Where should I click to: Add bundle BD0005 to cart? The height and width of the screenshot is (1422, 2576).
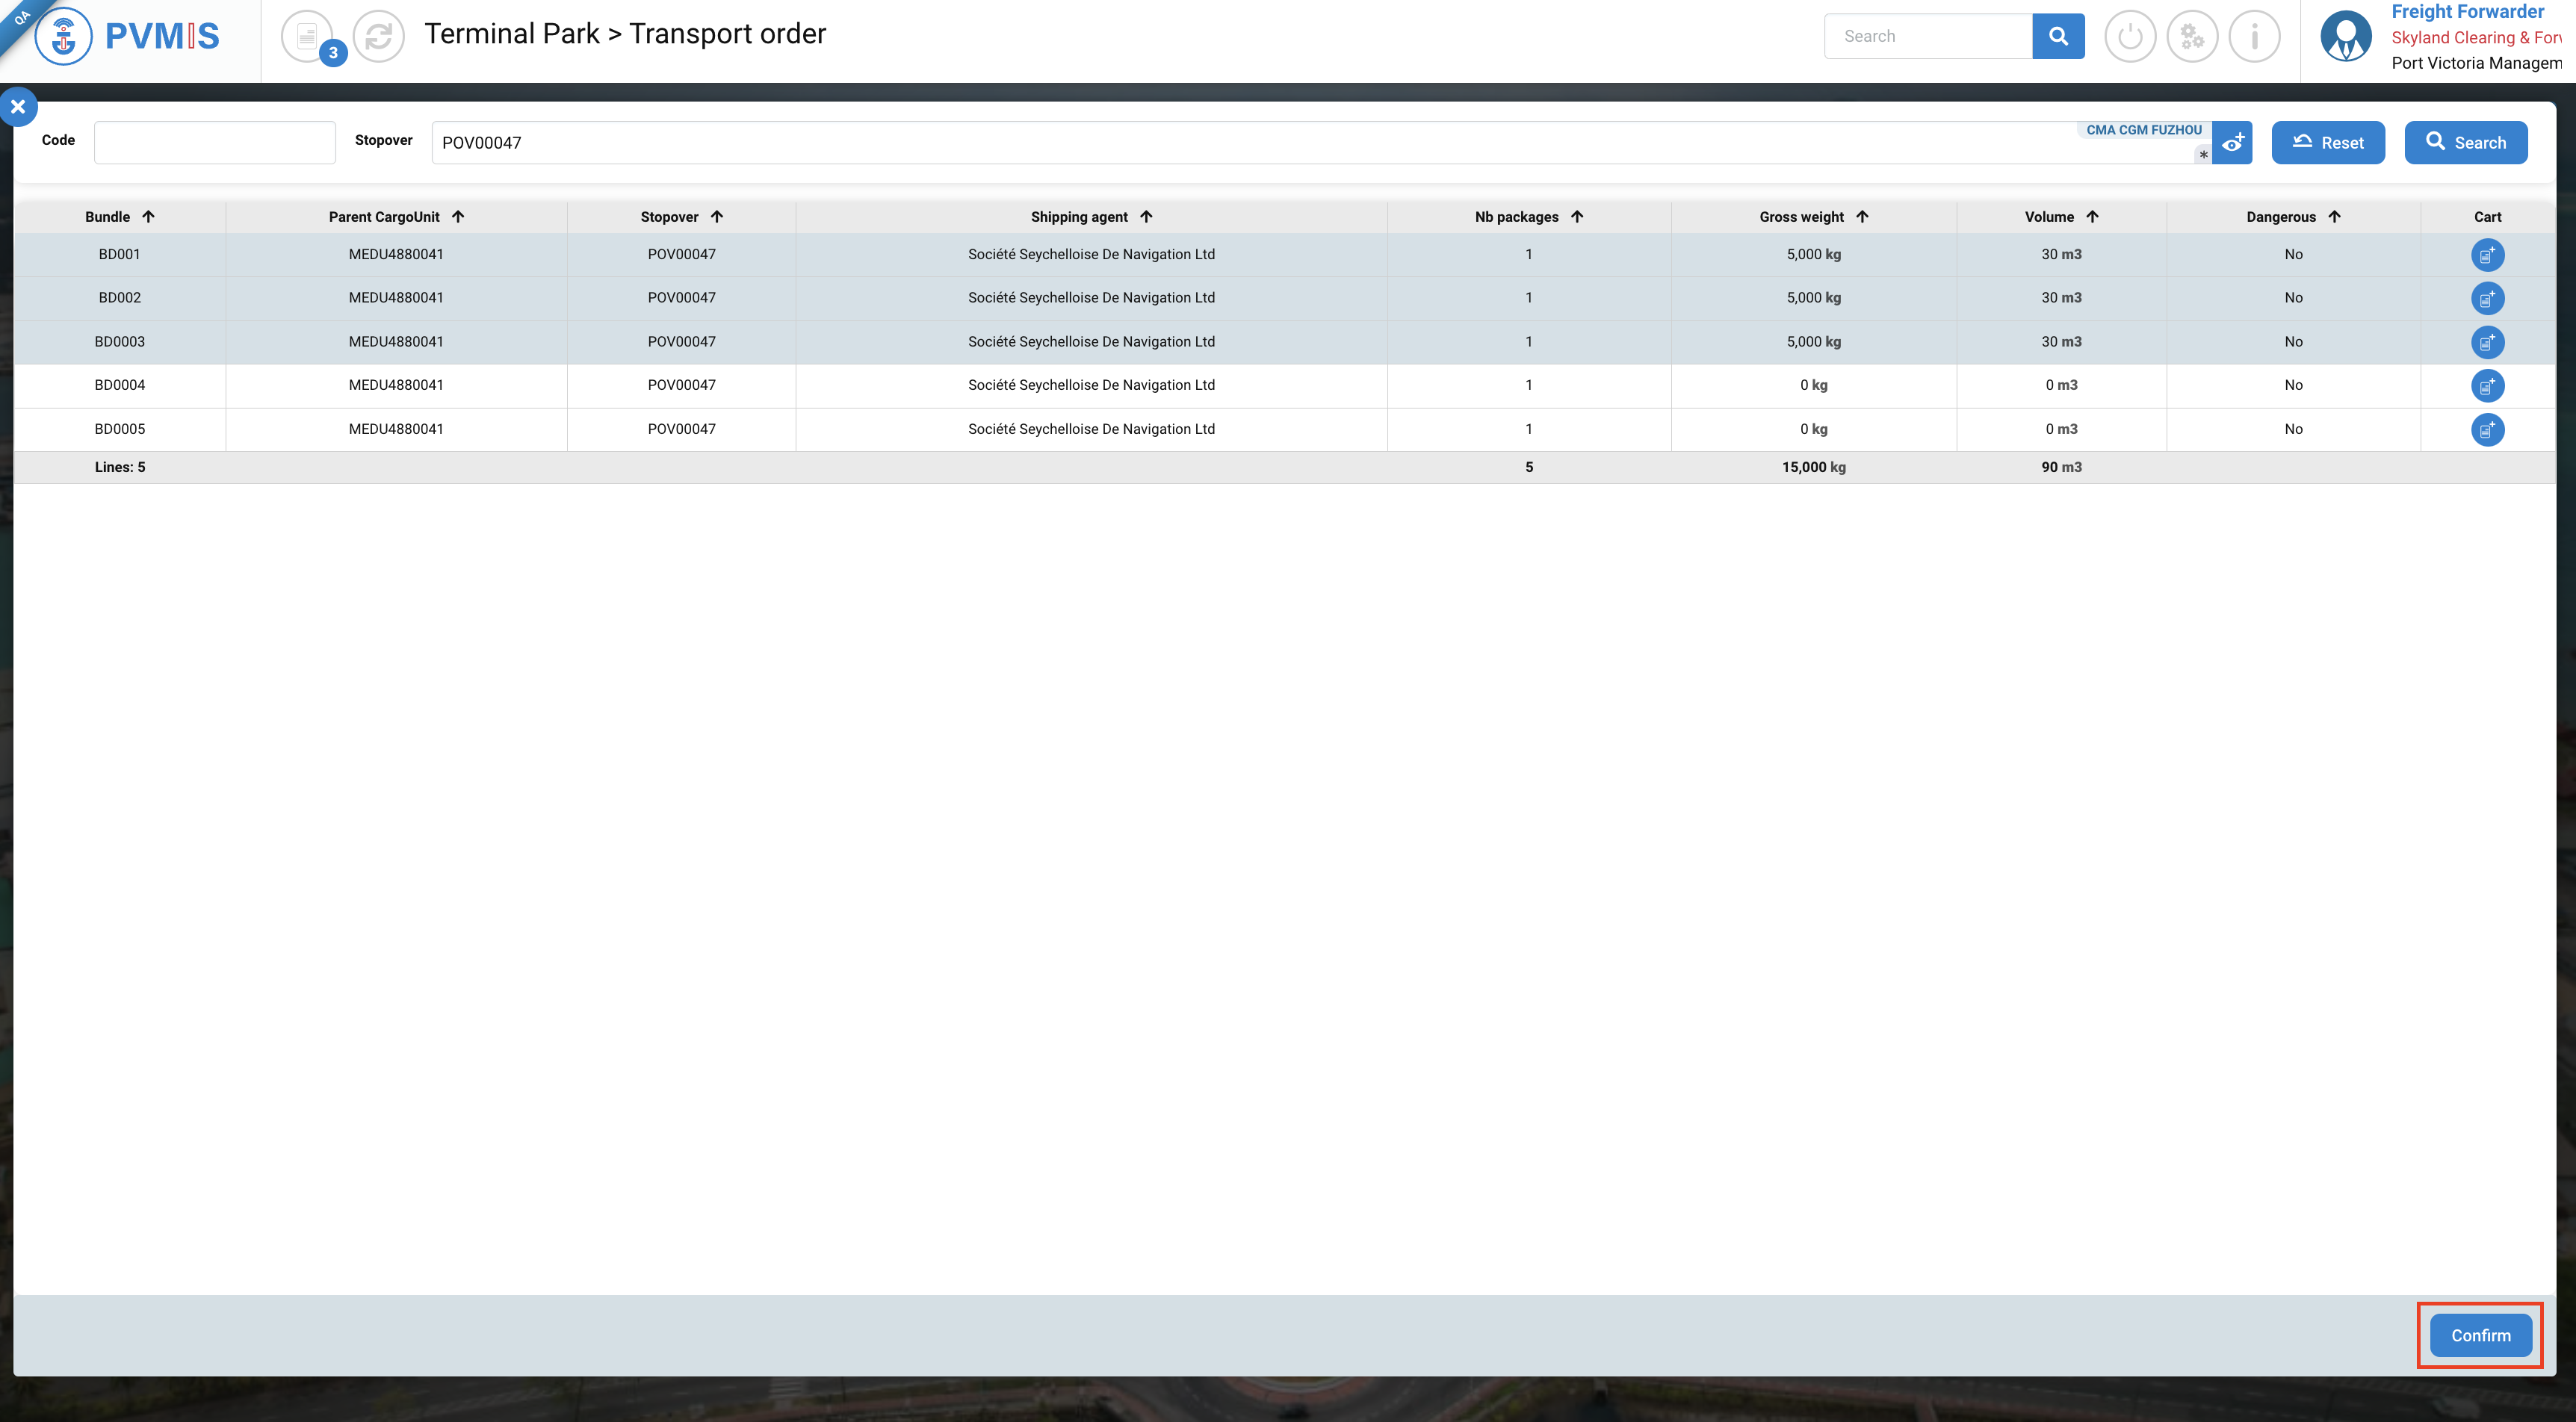click(2487, 430)
